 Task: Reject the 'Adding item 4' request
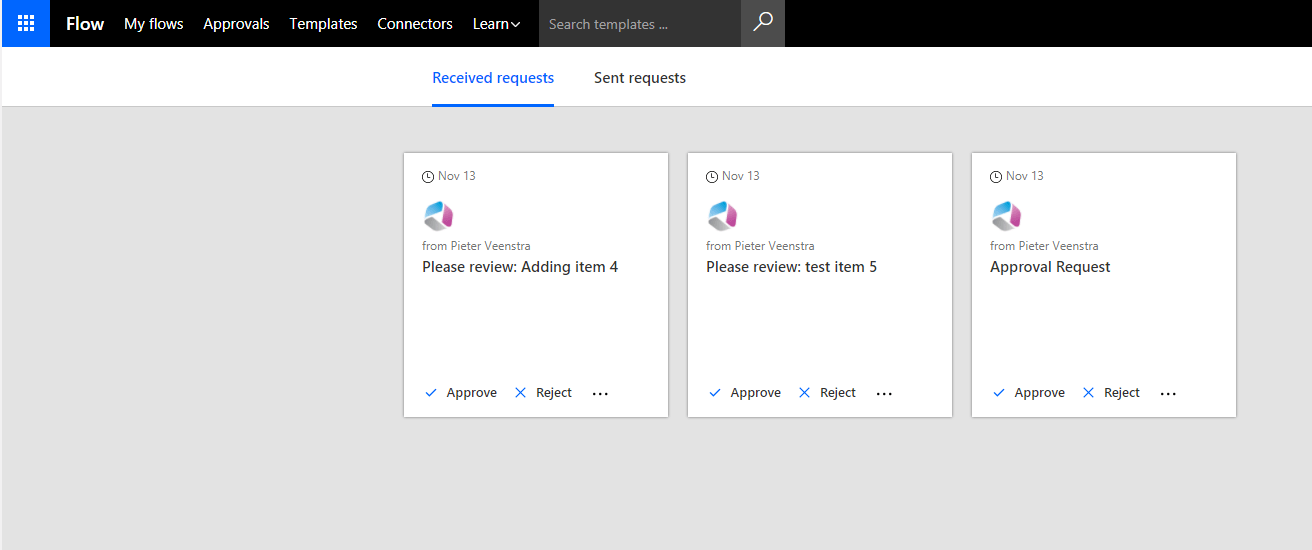click(x=543, y=393)
